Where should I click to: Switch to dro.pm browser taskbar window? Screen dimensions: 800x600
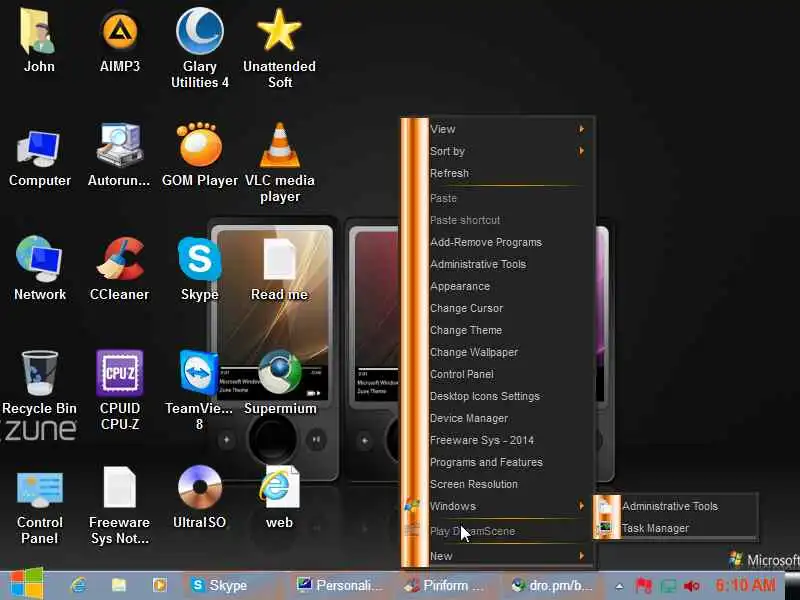[x=552, y=585]
